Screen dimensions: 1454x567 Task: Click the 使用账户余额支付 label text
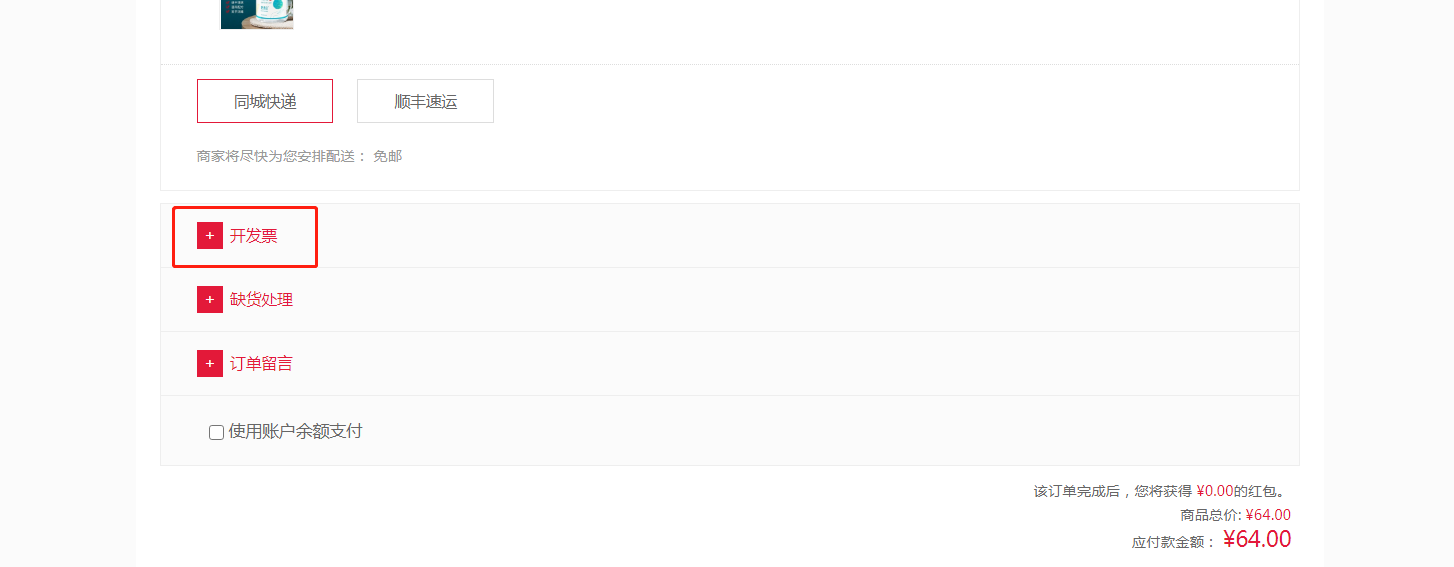[295, 431]
